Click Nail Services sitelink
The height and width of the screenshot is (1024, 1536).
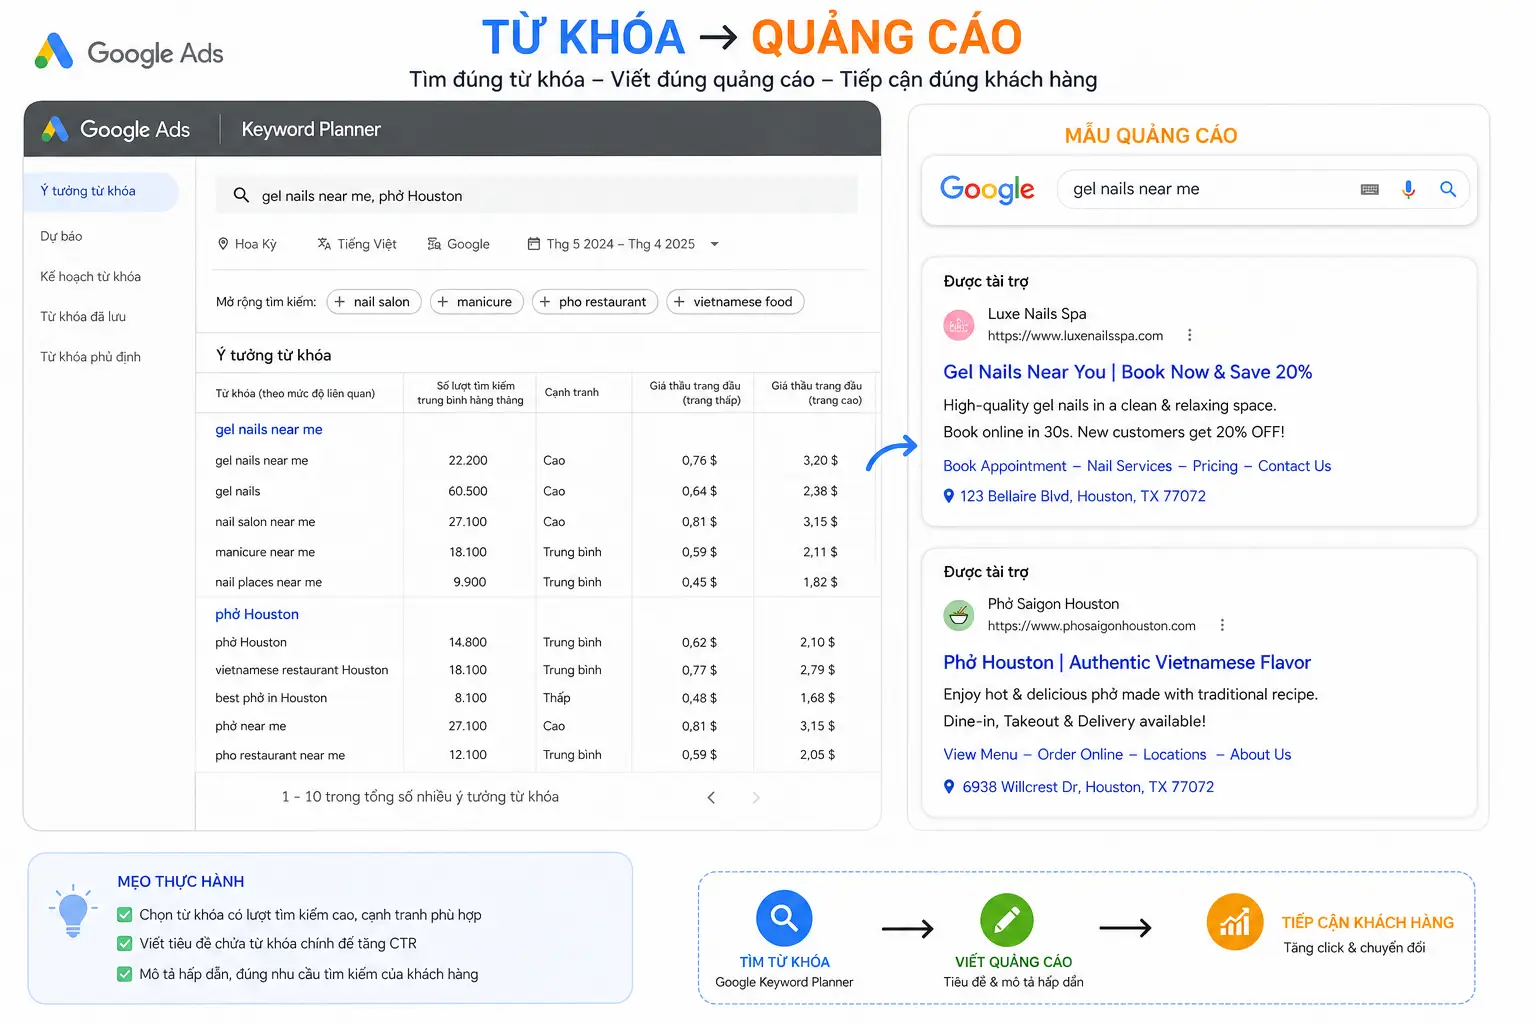[1129, 466]
